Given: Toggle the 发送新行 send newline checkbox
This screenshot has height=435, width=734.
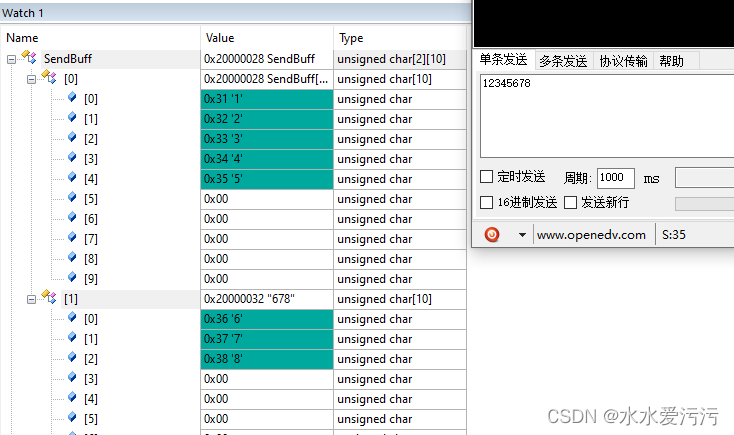Looking at the screenshot, I should click(x=570, y=202).
